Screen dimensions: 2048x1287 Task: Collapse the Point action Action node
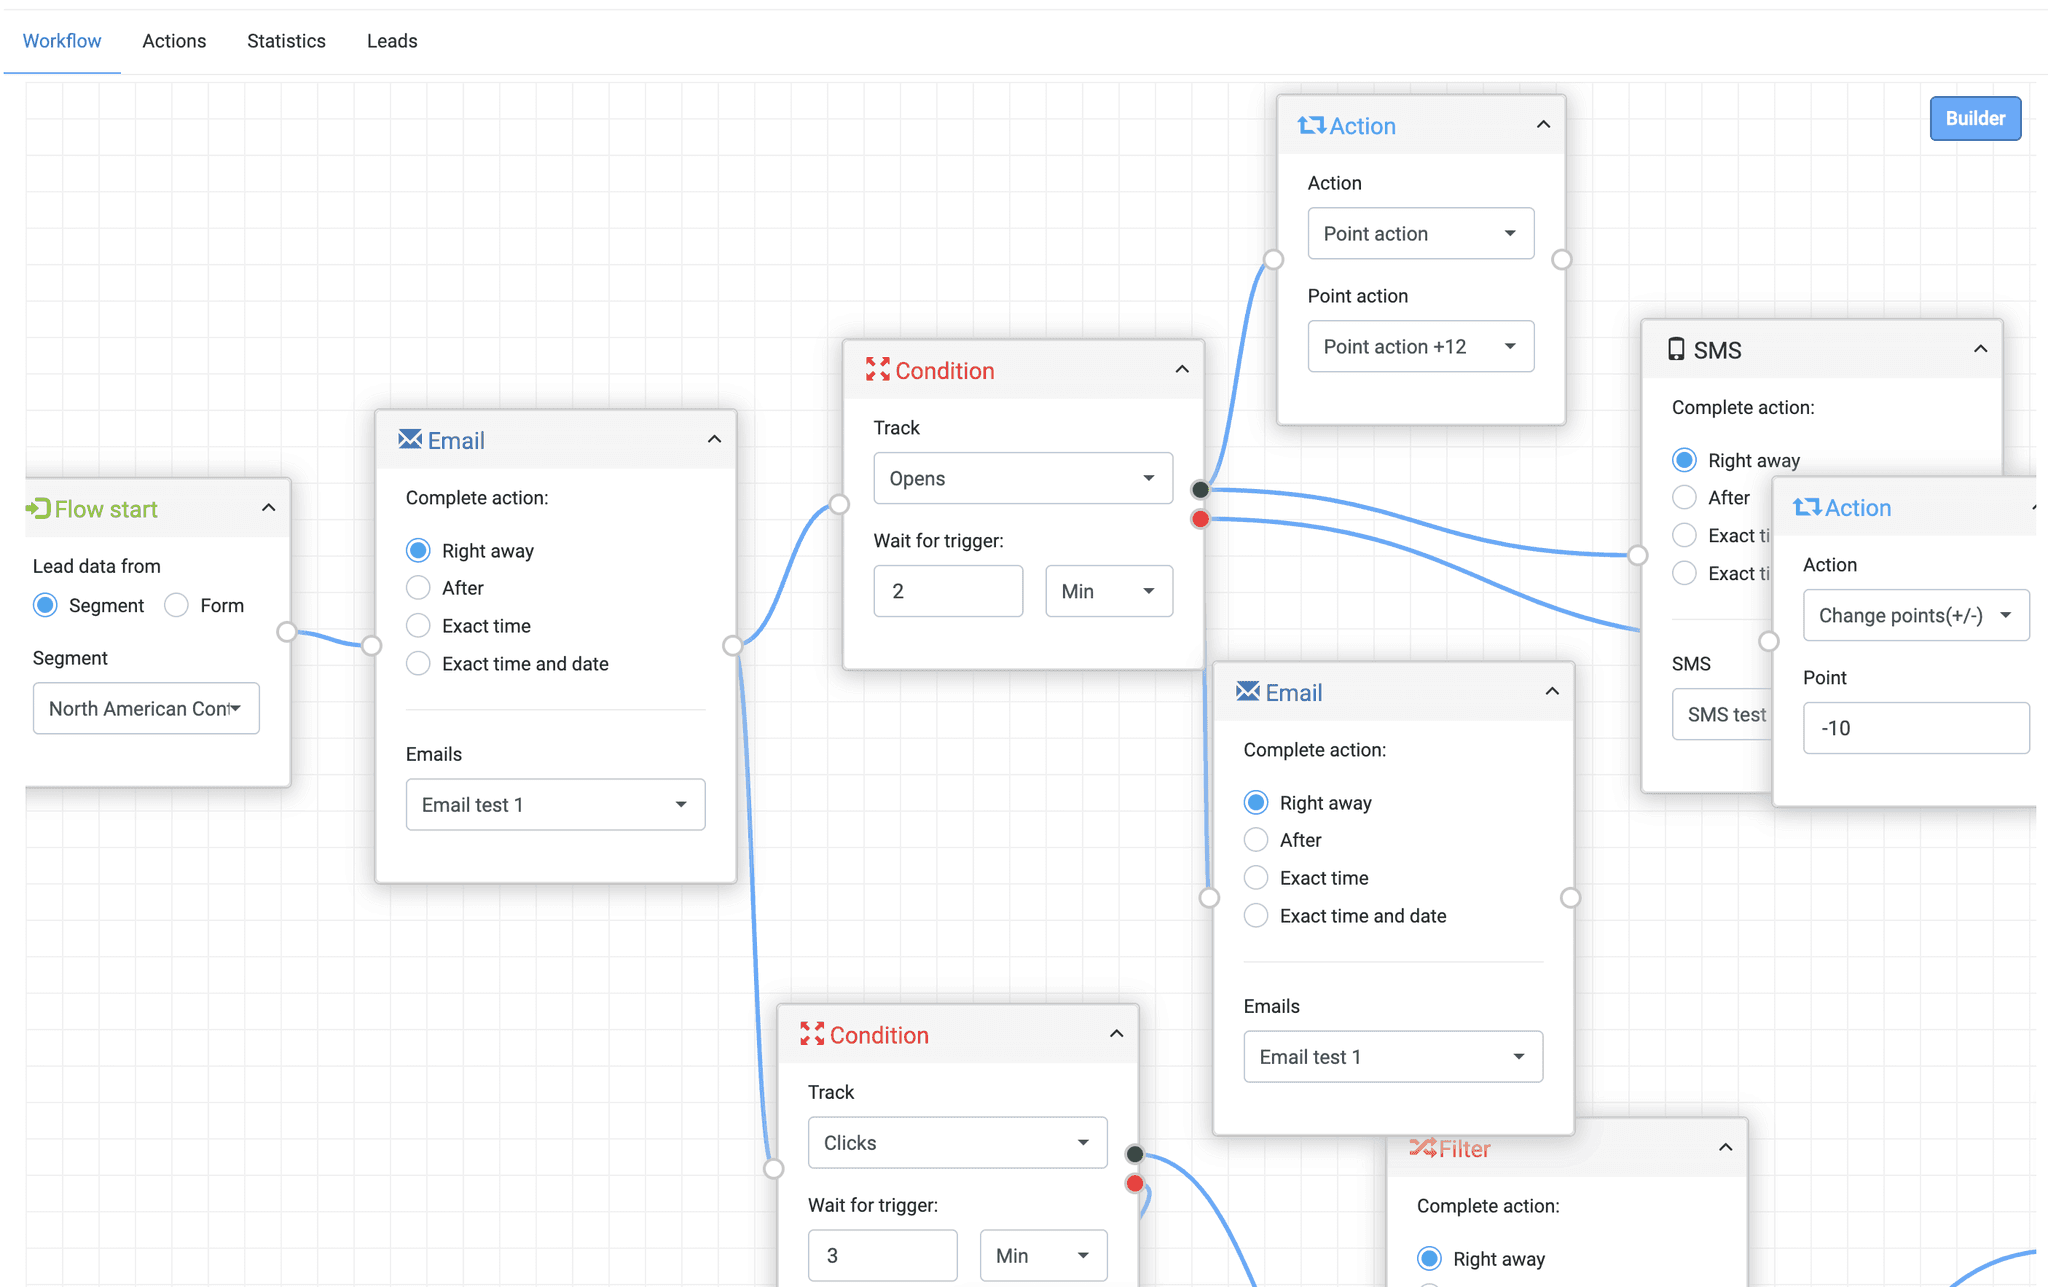pos(1543,124)
